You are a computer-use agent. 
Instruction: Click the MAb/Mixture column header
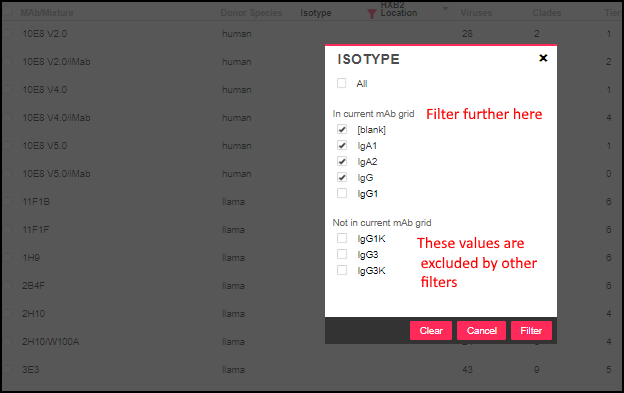47,13
